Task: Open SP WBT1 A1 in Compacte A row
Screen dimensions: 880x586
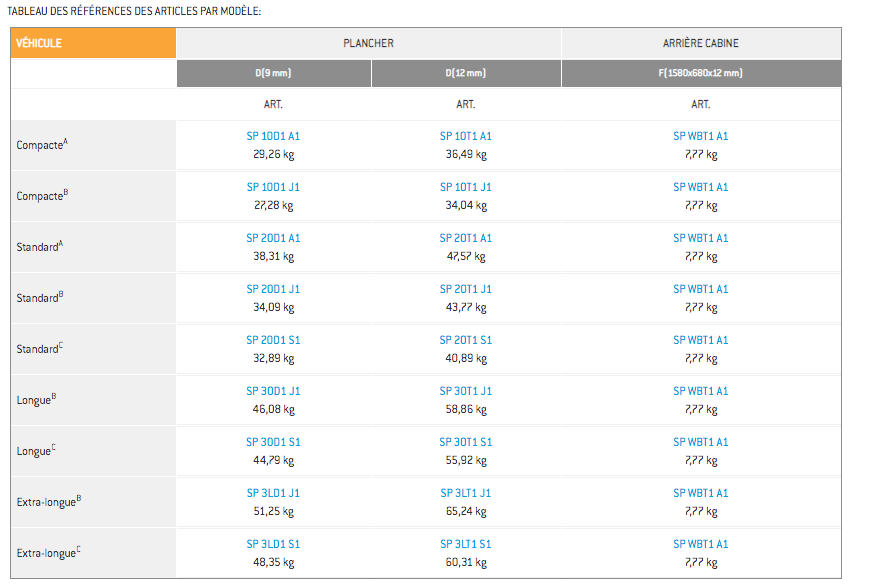Action: tap(700, 136)
